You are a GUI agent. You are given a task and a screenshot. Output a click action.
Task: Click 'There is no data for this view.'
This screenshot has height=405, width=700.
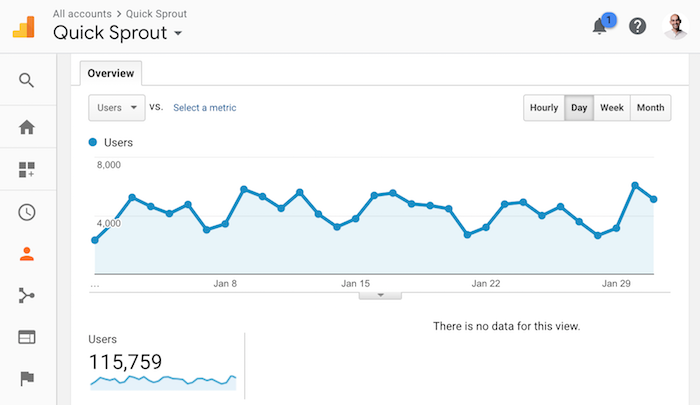point(506,326)
